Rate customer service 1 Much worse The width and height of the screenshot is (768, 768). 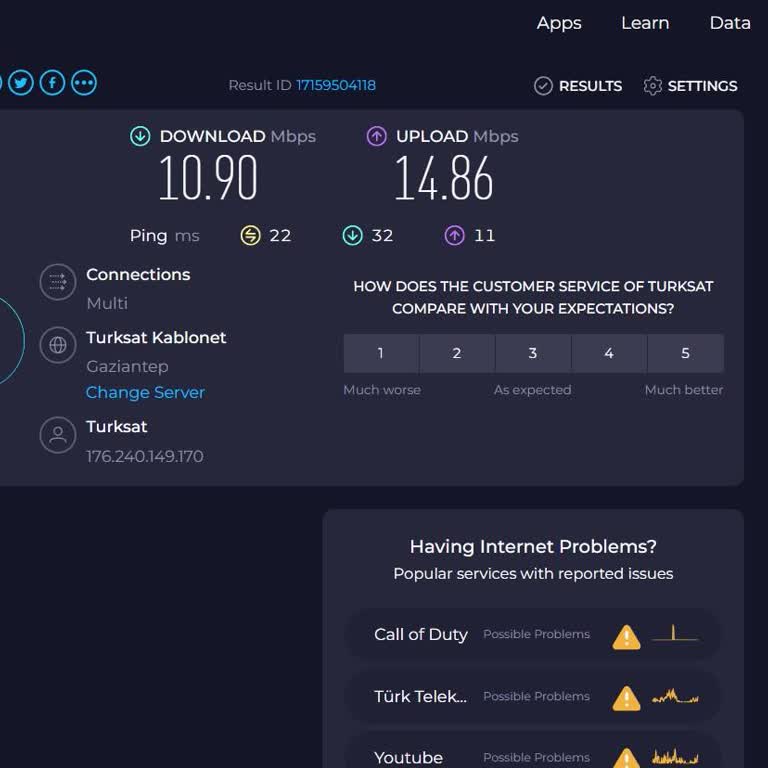381,353
